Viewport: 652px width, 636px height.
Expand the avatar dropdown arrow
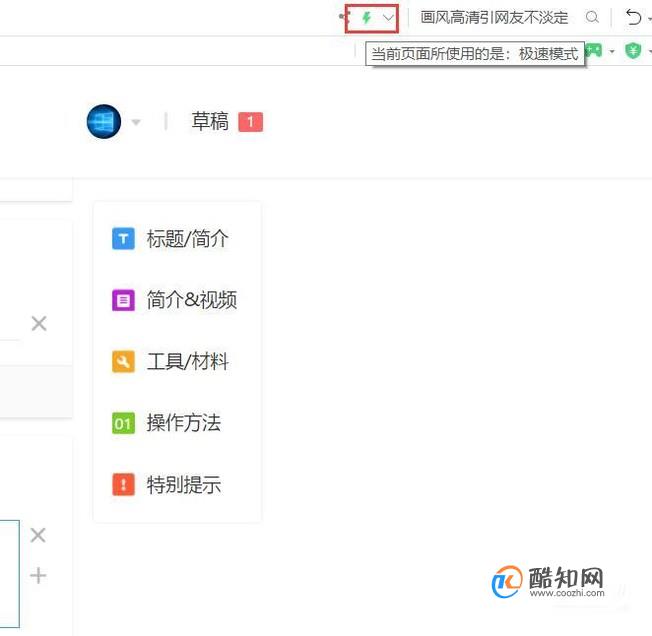coord(136,122)
